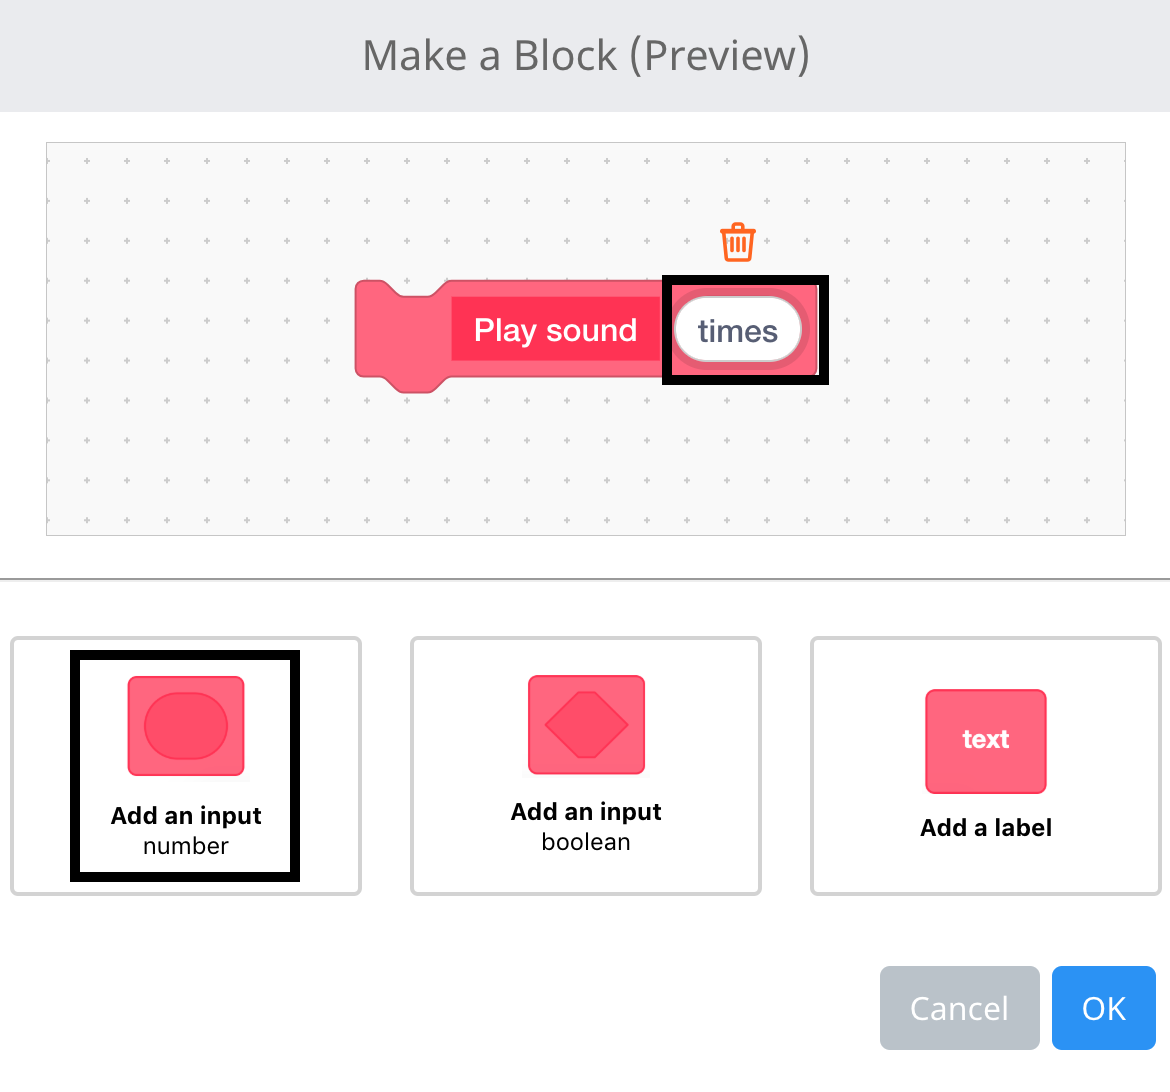Image resolution: width=1170 pixels, height=1092 pixels.
Task: Choose the Add an input boolean option
Action: pos(585,765)
